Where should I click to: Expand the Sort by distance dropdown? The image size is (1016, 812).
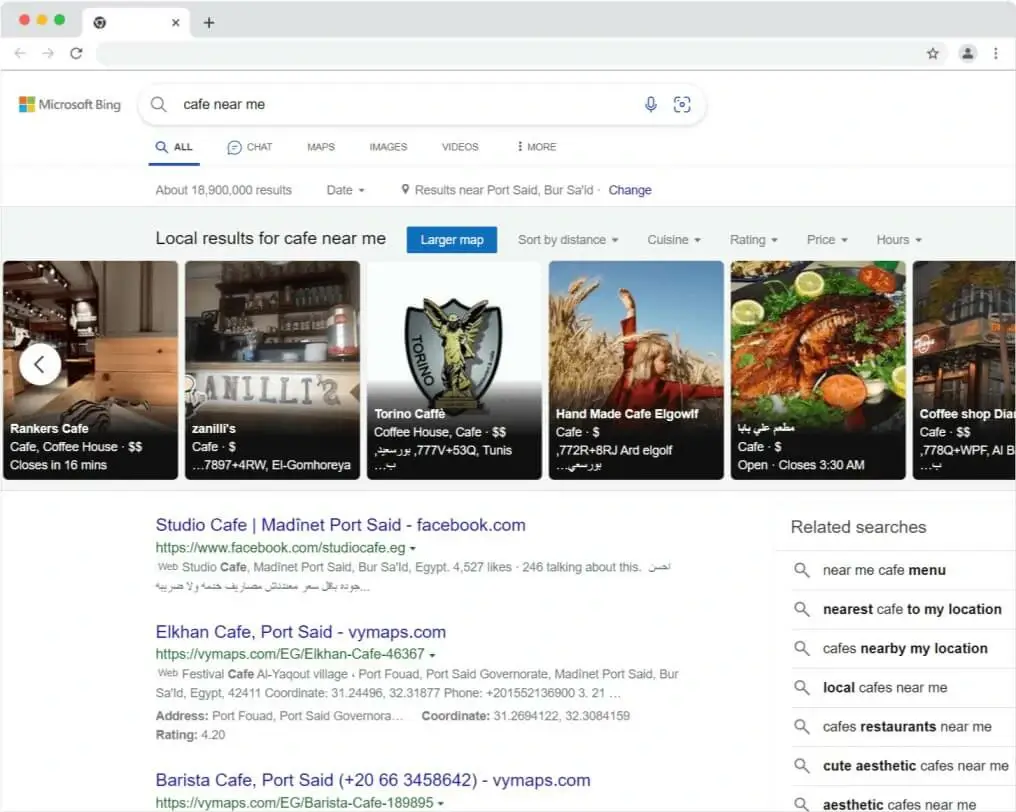568,239
